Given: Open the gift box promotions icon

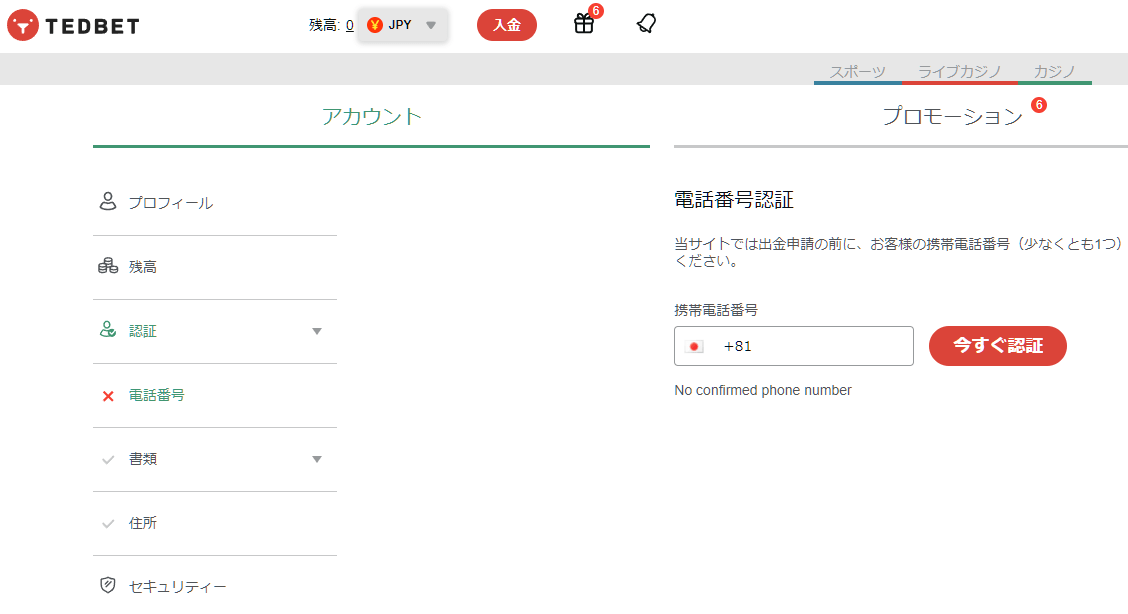Looking at the screenshot, I should pos(583,24).
